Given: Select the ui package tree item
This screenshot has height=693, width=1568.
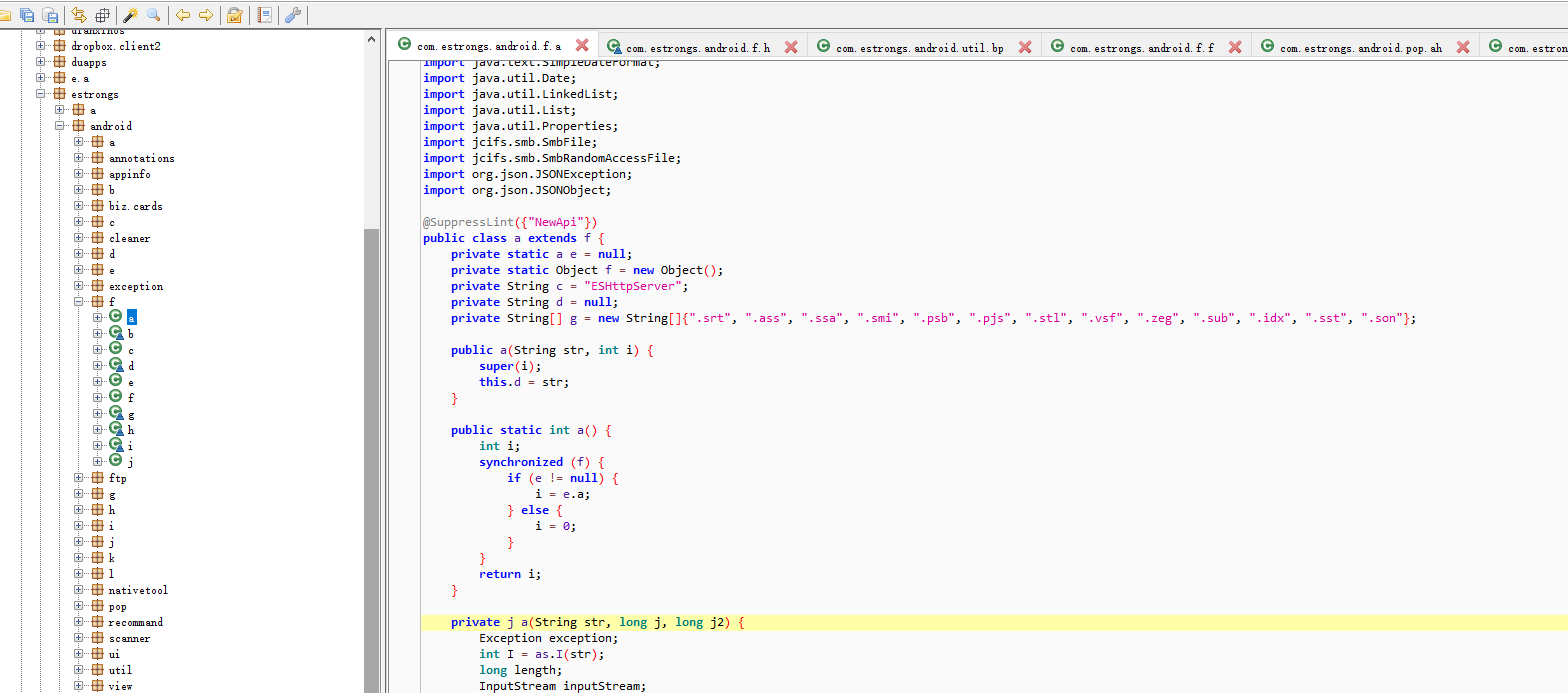Looking at the screenshot, I should tap(114, 654).
